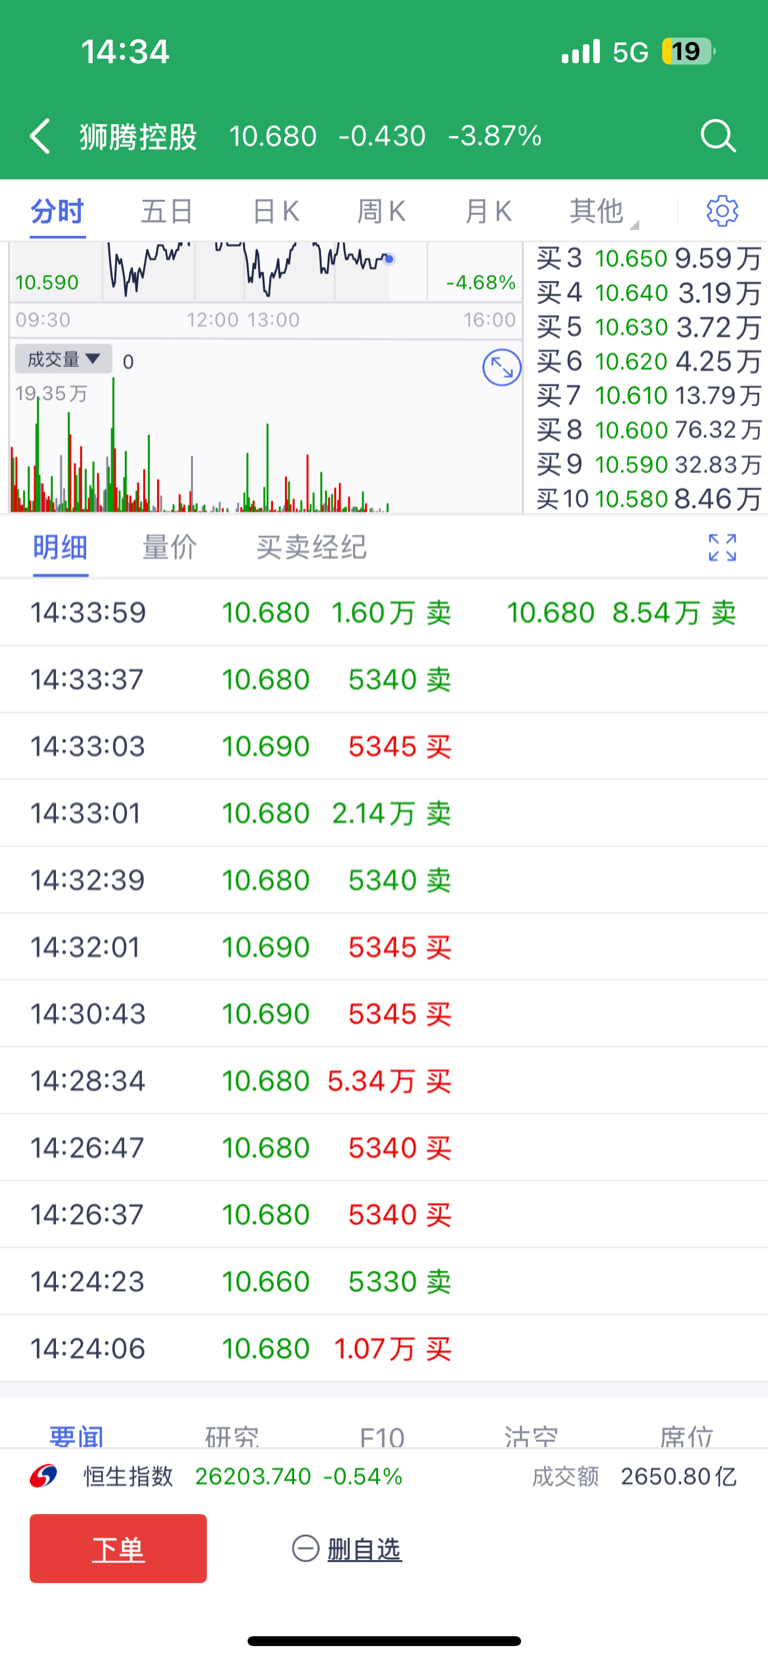Screen dimensions: 768x1663
Task: Open the 量价 tab
Action: [x=169, y=547]
